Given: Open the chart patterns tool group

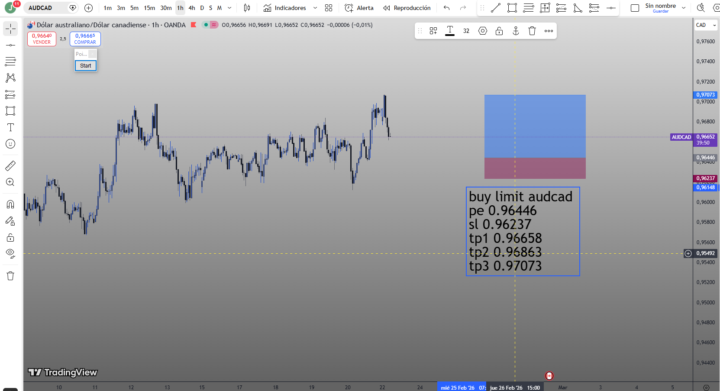Looking at the screenshot, I should tap(10, 78).
